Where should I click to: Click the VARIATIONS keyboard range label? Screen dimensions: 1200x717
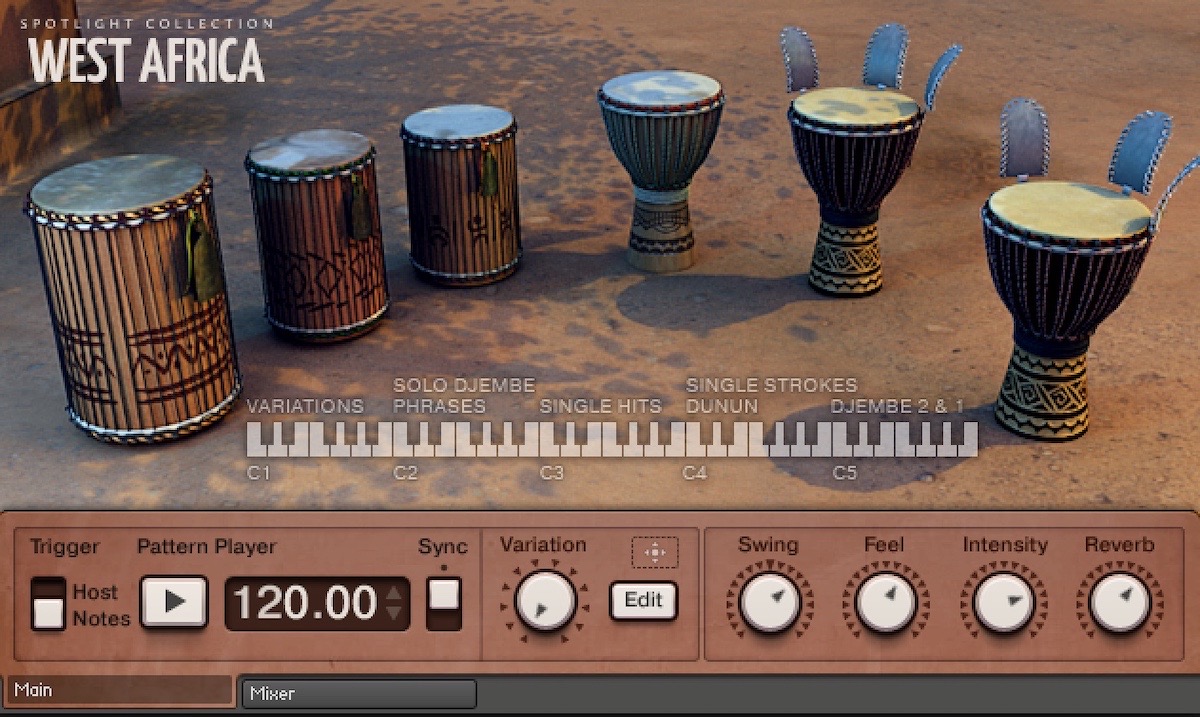[305, 406]
